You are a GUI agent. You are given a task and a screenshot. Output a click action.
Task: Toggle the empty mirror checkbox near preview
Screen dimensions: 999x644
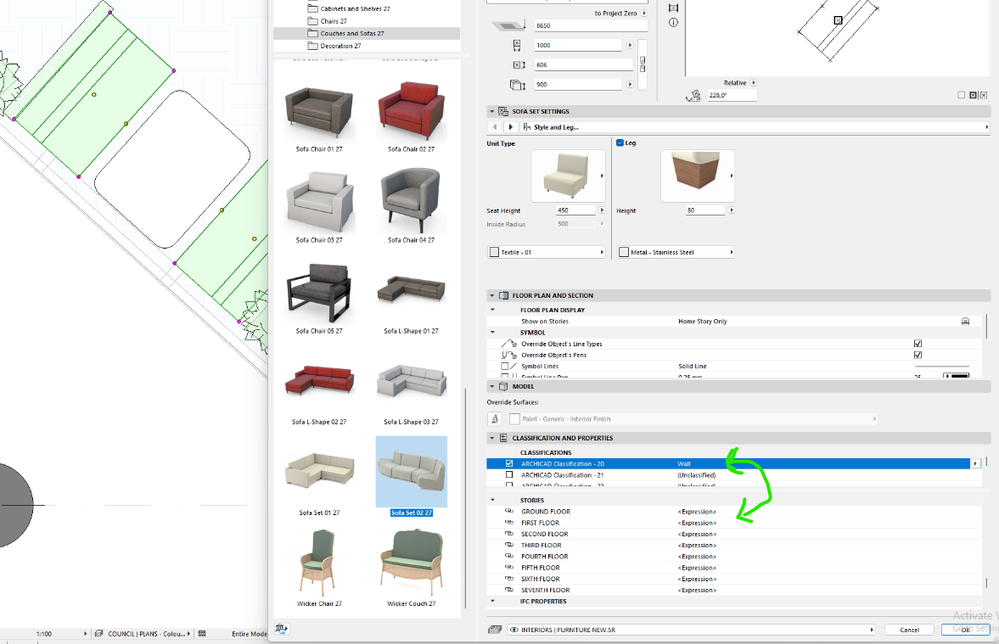[961, 95]
